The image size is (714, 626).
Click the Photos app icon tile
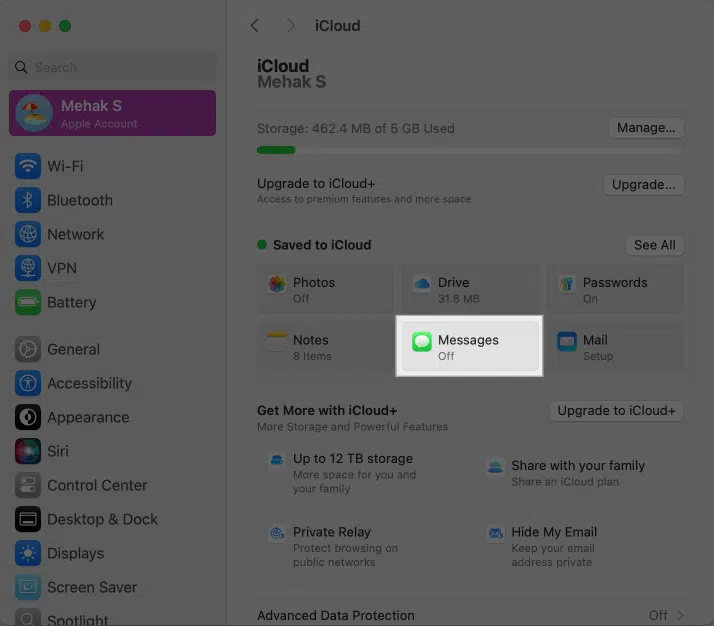point(278,285)
